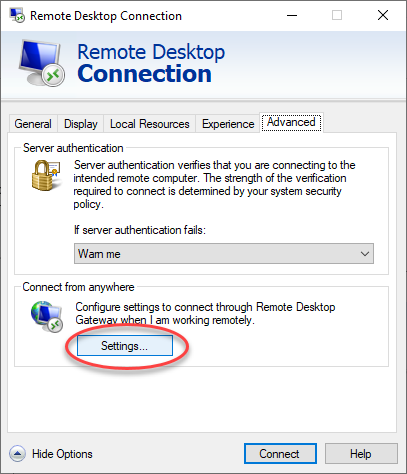Open the Display tab
Viewport: 407px width, 474px height.
click(81, 124)
